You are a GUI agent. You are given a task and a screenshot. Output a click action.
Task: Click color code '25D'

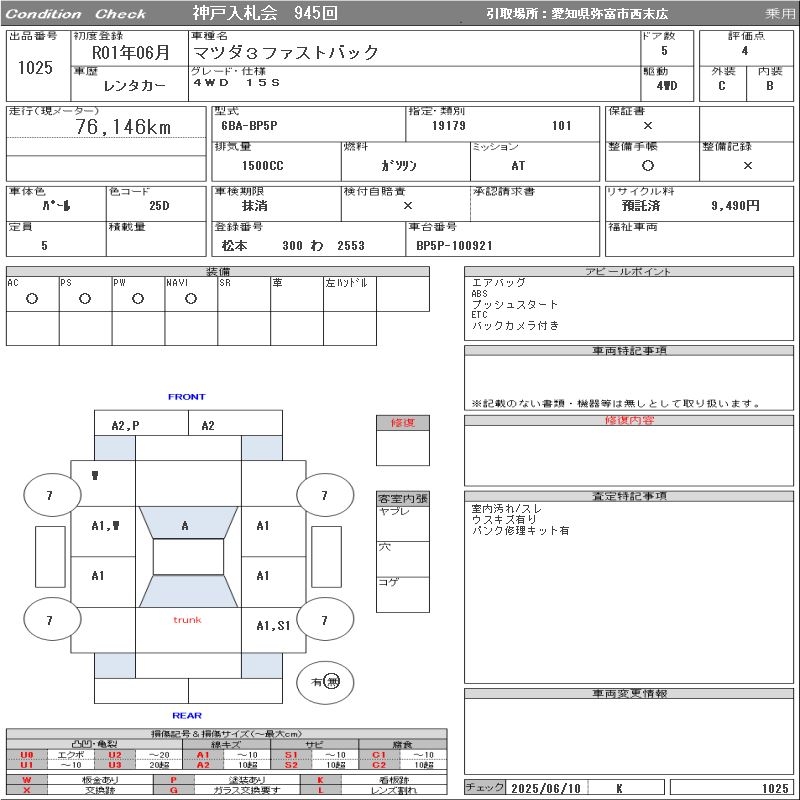159,206
